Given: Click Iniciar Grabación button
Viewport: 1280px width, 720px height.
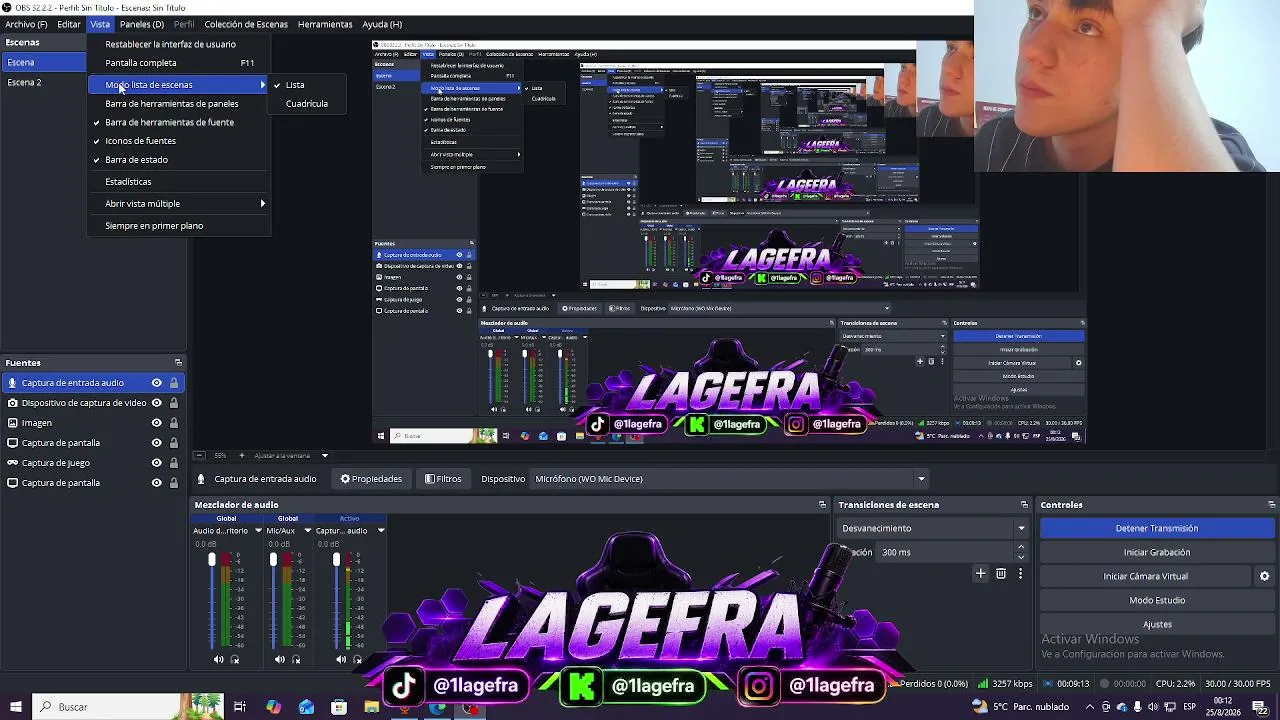Looking at the screenshot, I should point(1157,552).
